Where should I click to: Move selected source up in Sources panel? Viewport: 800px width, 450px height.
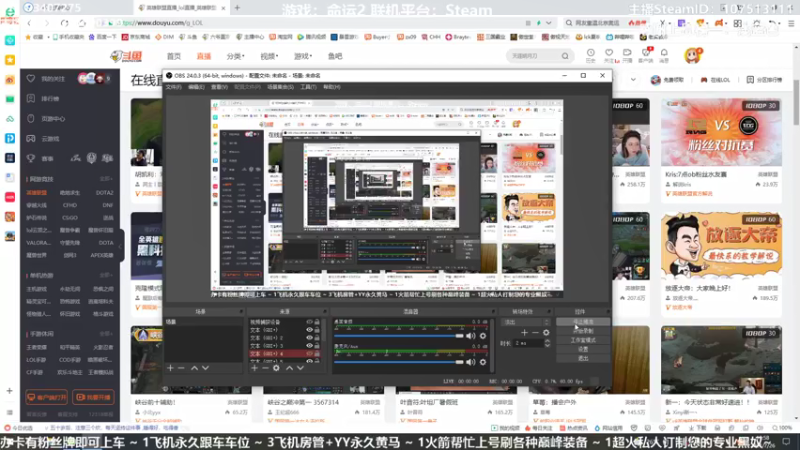(x=289, y=368)
